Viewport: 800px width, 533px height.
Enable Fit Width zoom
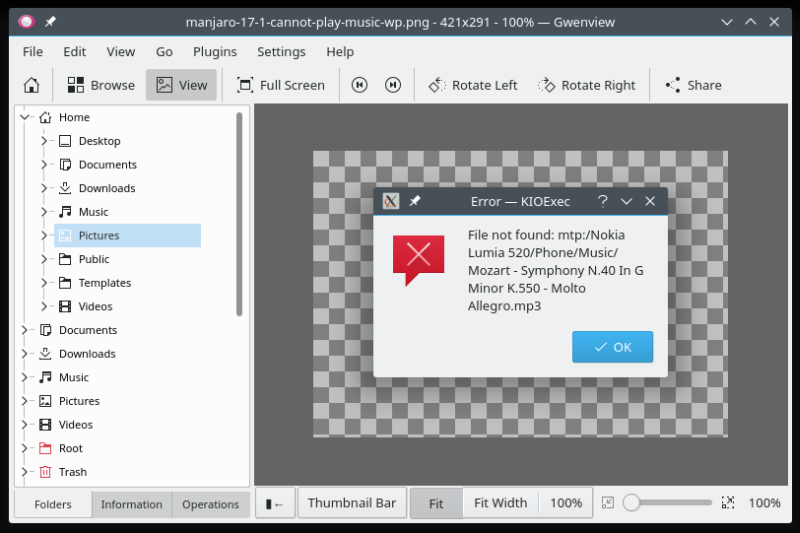pyautogui.click(x=500, y=503)
